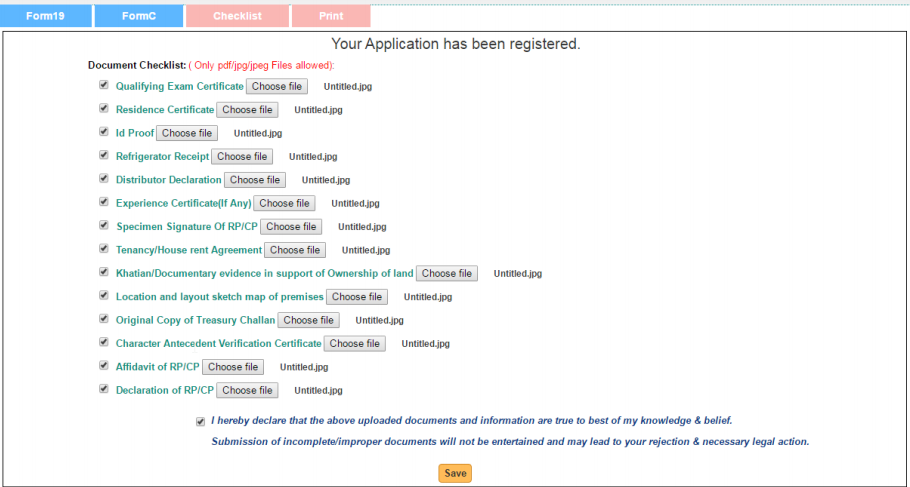Choose file for Affidavit of RP/CP
This screenshot has width=910, height=487.
click(232, 367)
